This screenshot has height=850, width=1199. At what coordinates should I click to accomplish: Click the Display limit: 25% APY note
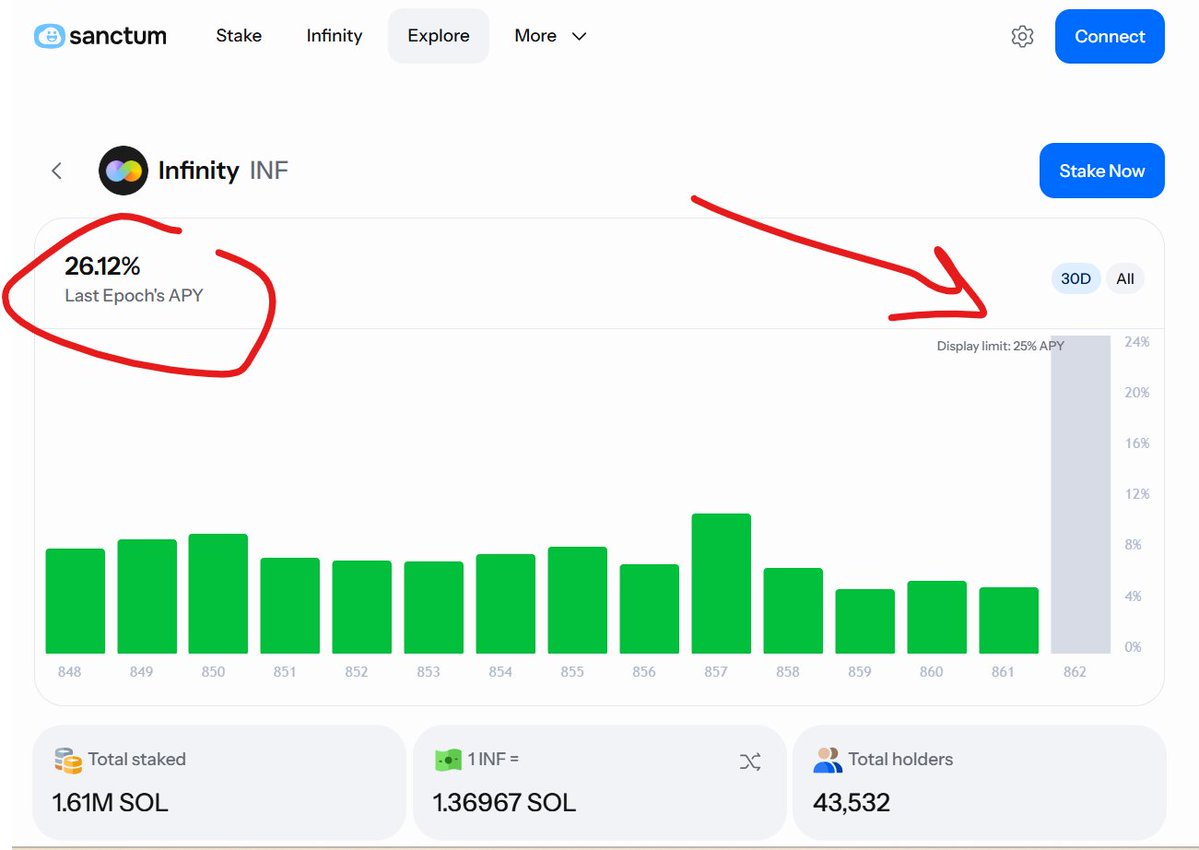[1000, 346]
